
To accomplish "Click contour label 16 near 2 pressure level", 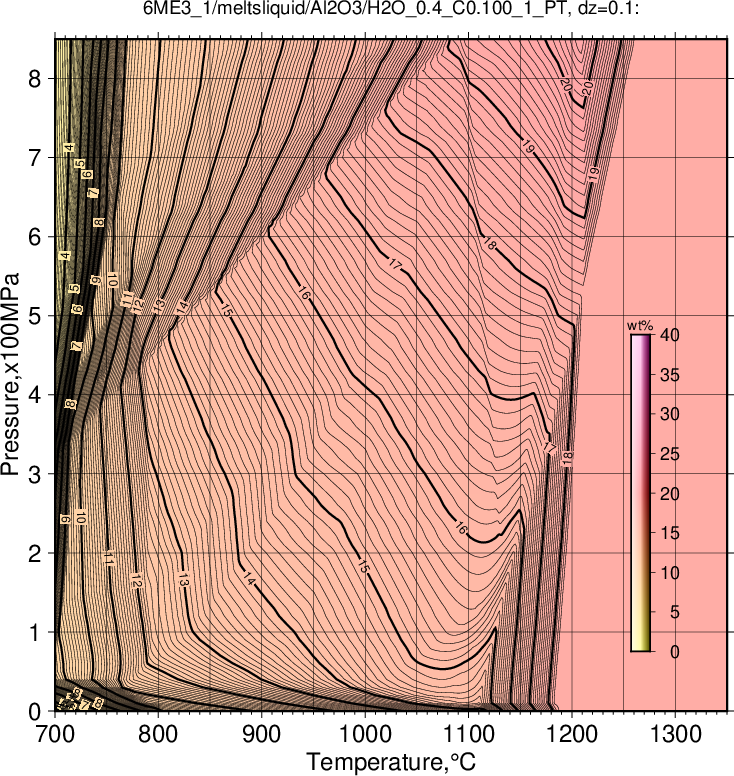I will pos(461,529).
